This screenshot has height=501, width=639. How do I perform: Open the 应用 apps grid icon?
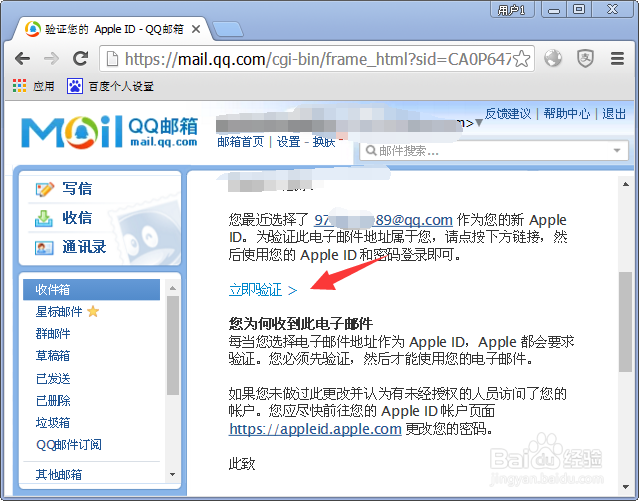point(19,86)
